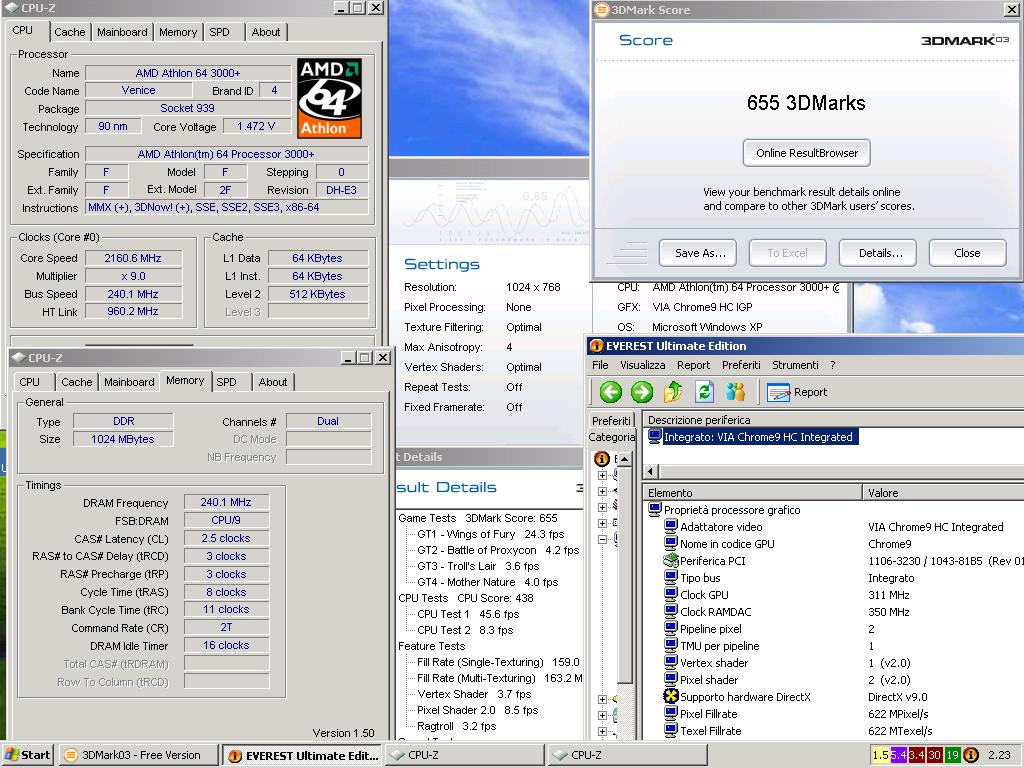Expand the topmost plus node in Everest category tree

pos(602,475)
